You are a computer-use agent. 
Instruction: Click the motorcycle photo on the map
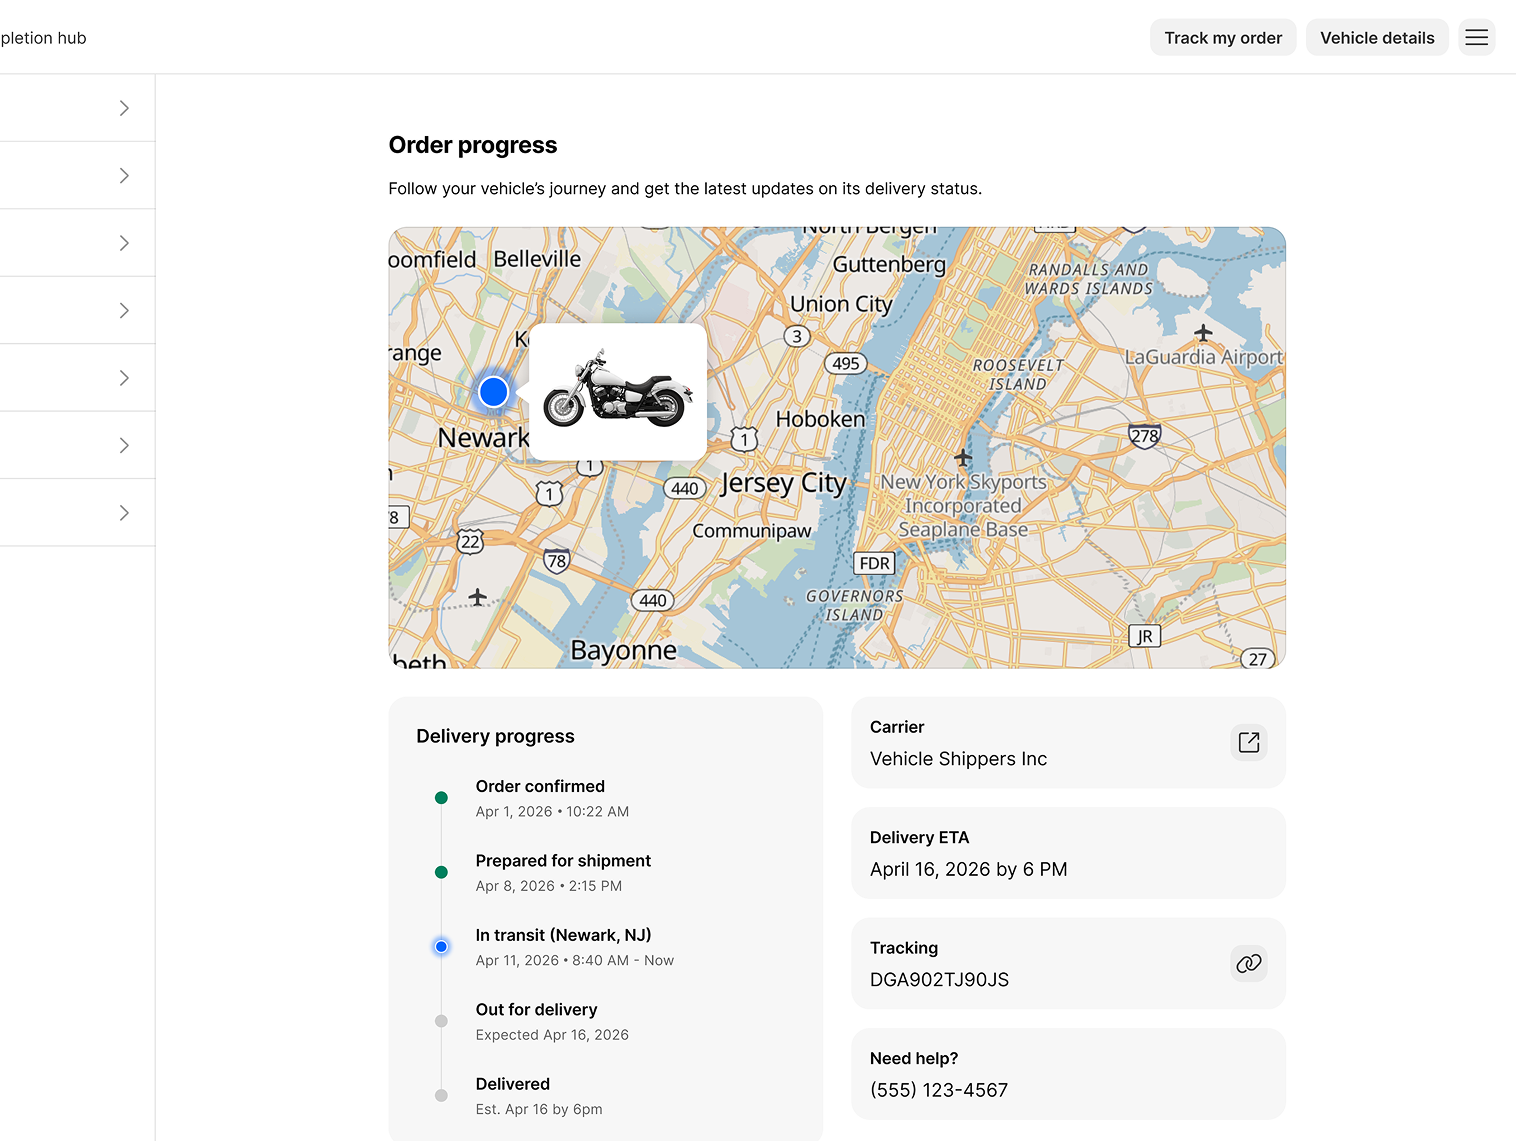pyautogui.click(x=617, y=392)
